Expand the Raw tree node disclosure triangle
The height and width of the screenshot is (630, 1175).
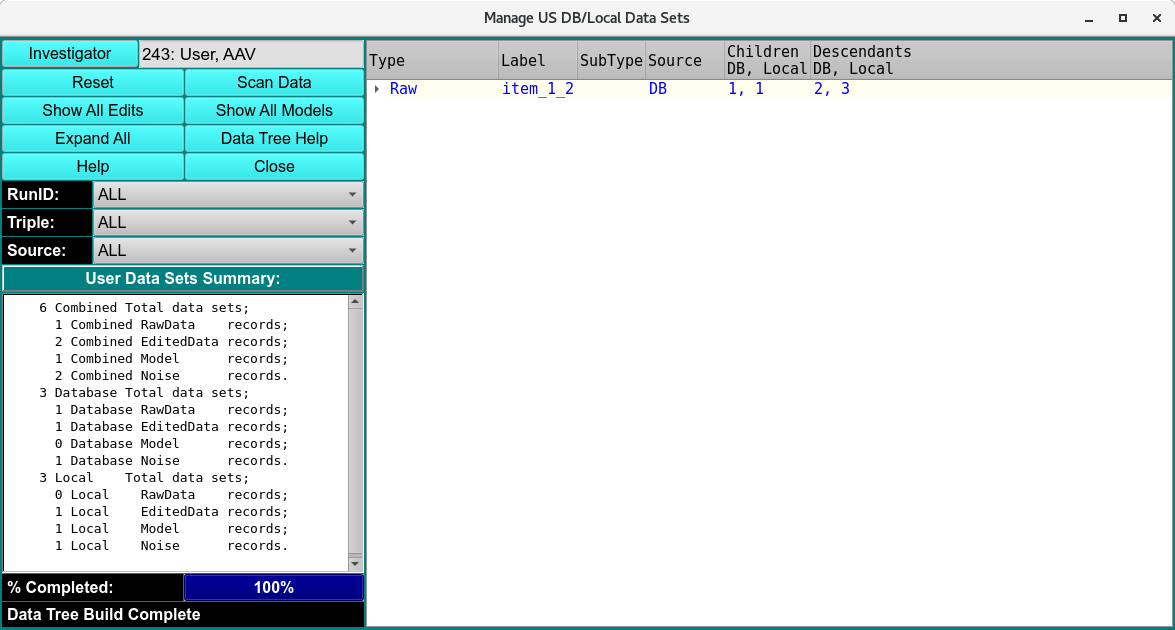tap(377, 88)
